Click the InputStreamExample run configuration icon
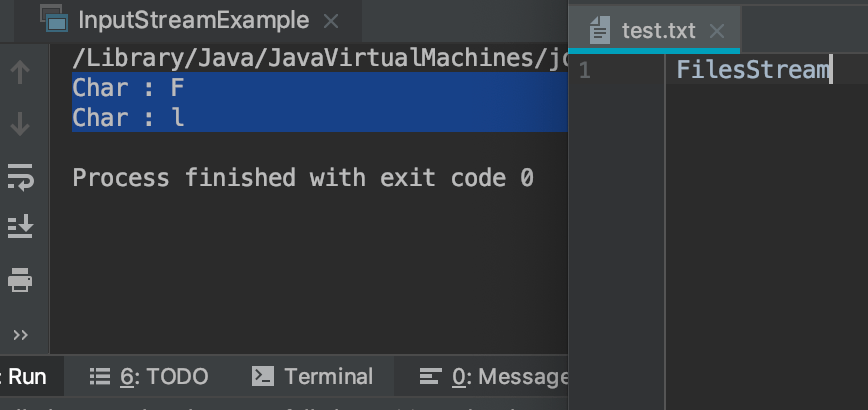Image resolution: width=868 pixels, height=410 pixels. coord(54,18)
